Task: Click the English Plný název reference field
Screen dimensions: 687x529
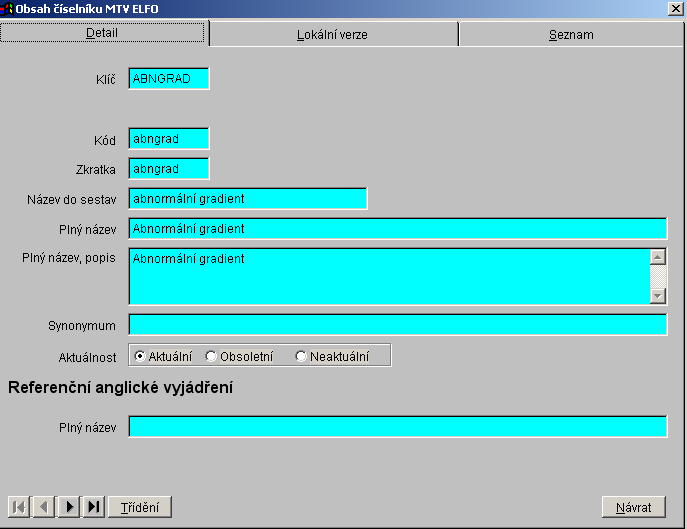Action: (x=397, y=427)
